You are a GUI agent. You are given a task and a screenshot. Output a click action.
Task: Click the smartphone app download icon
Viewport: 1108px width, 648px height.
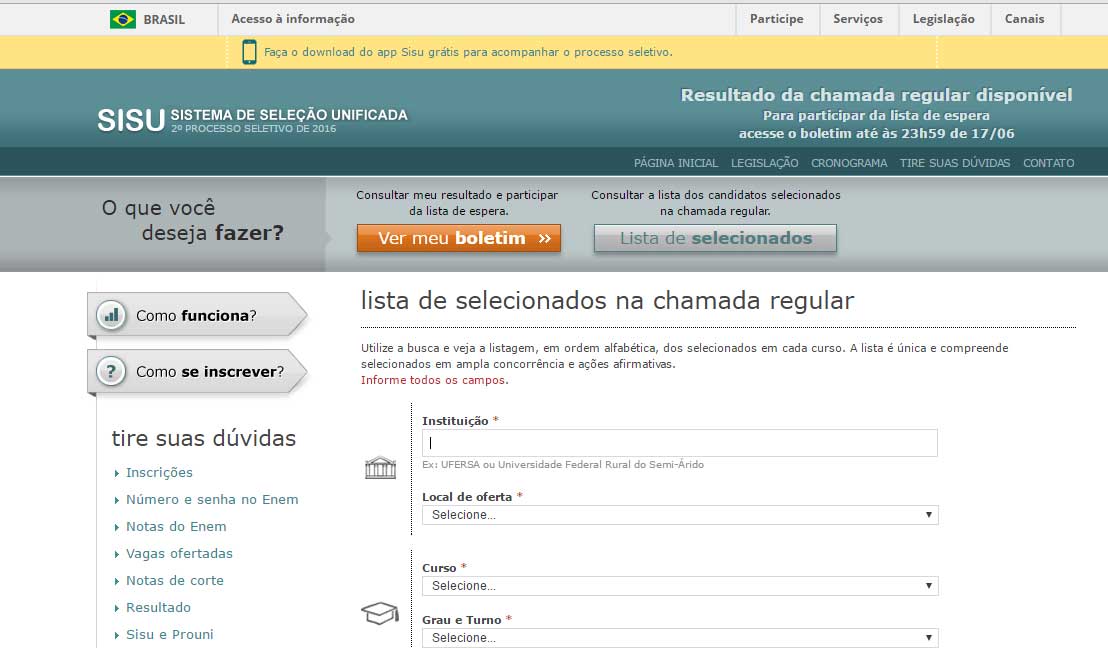[x=249, y=52]
